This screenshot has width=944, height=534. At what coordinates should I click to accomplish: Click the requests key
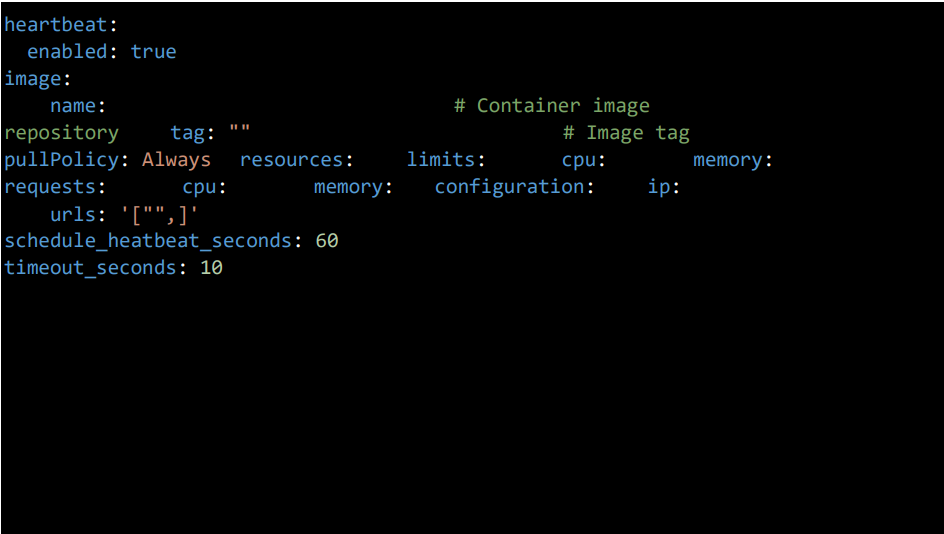50,187
